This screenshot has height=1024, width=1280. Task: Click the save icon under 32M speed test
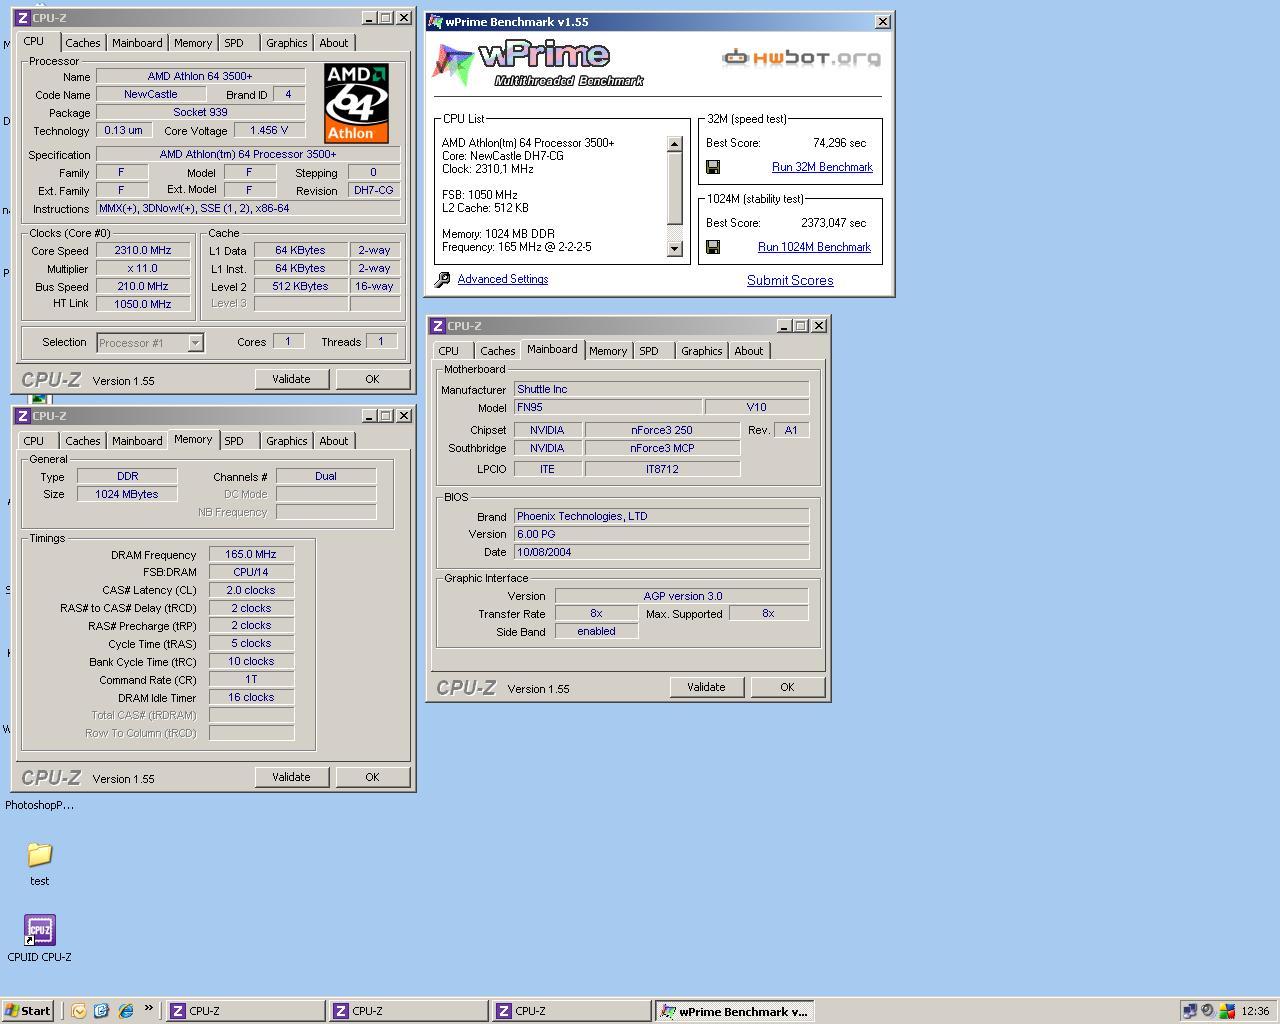point(713,167)
